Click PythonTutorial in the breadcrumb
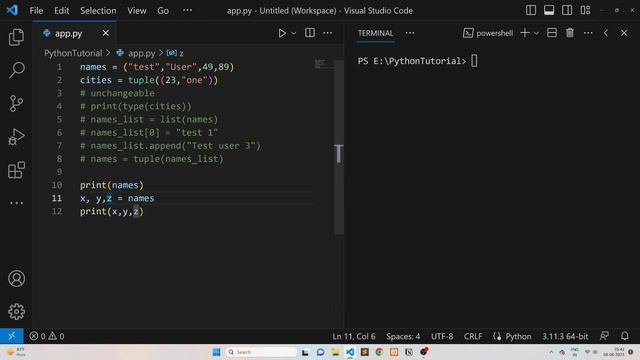 pyautogui.click(x=73, y=53)
